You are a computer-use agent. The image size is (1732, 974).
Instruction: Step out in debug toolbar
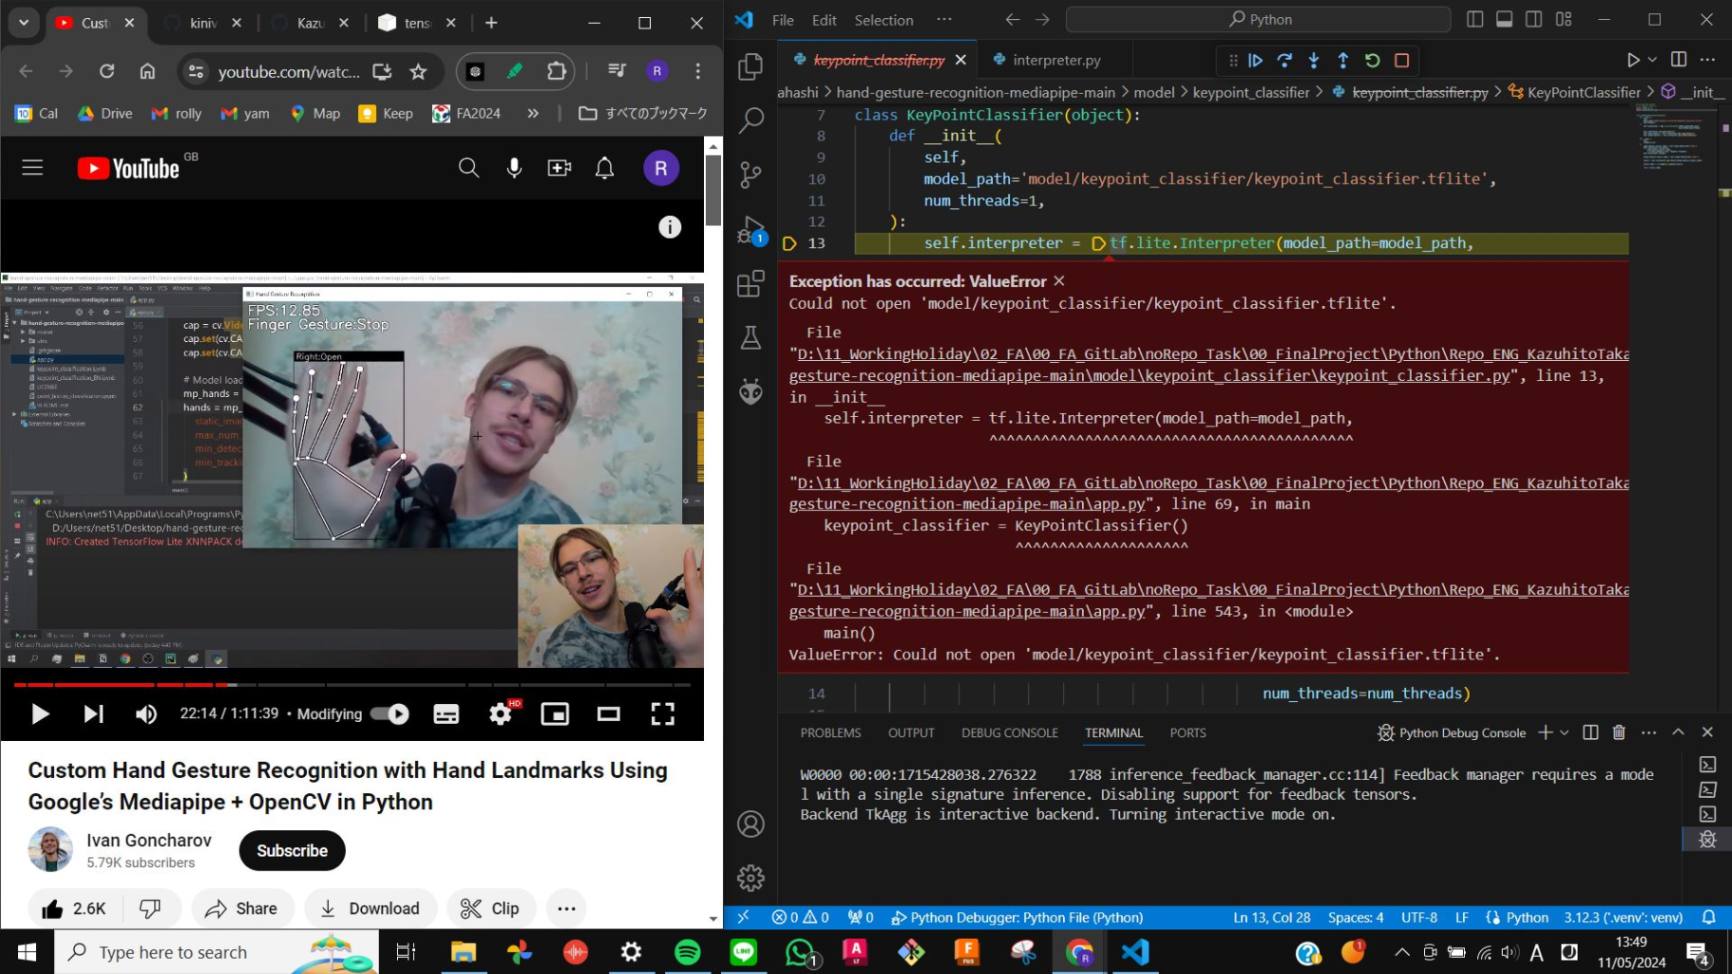click(x=1343, y=60)
